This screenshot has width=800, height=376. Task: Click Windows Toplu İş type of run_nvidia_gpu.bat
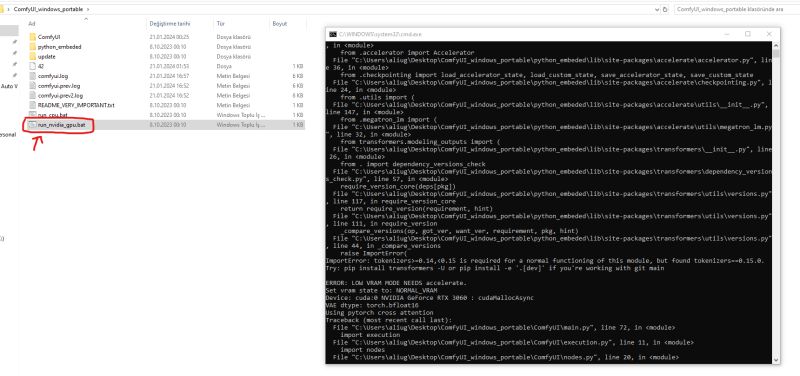pos(241,124)
